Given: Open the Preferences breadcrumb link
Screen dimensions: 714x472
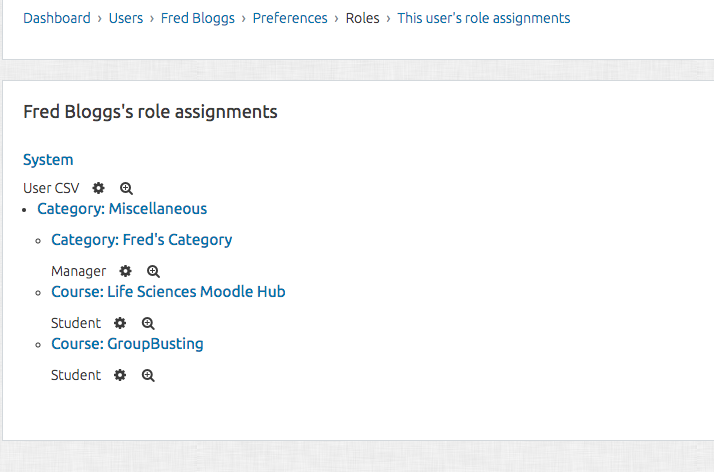Looking at the screenshot, I should coord(290,18).
